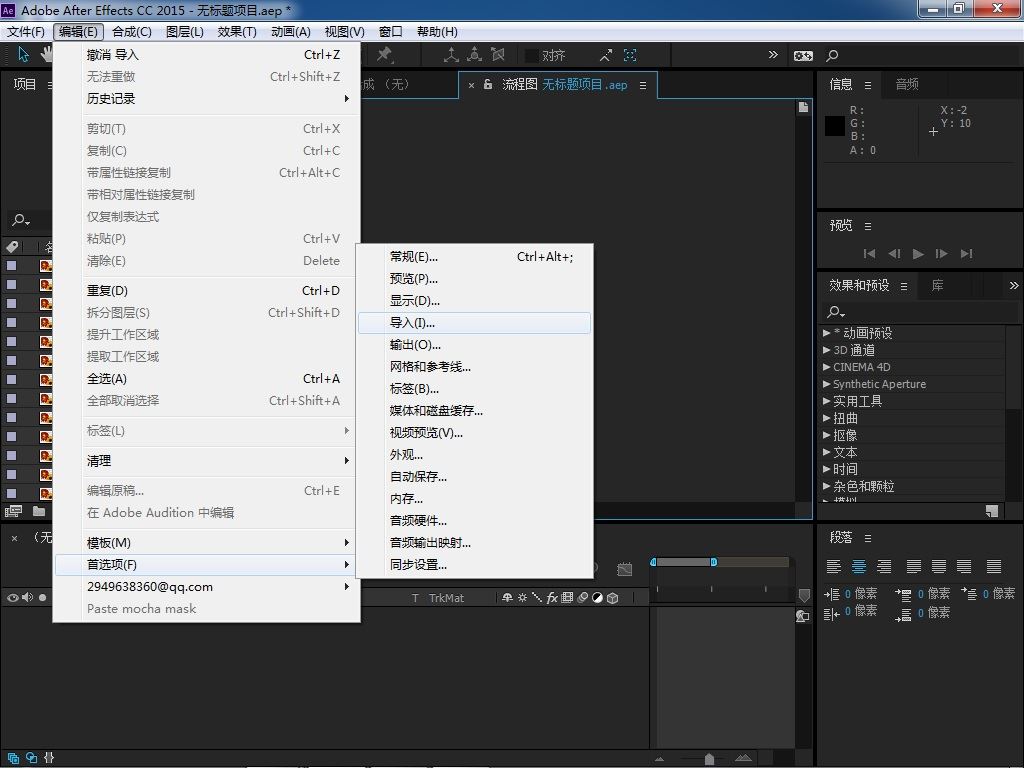Click the video eye column icon in the timeline

click(12, 598)
